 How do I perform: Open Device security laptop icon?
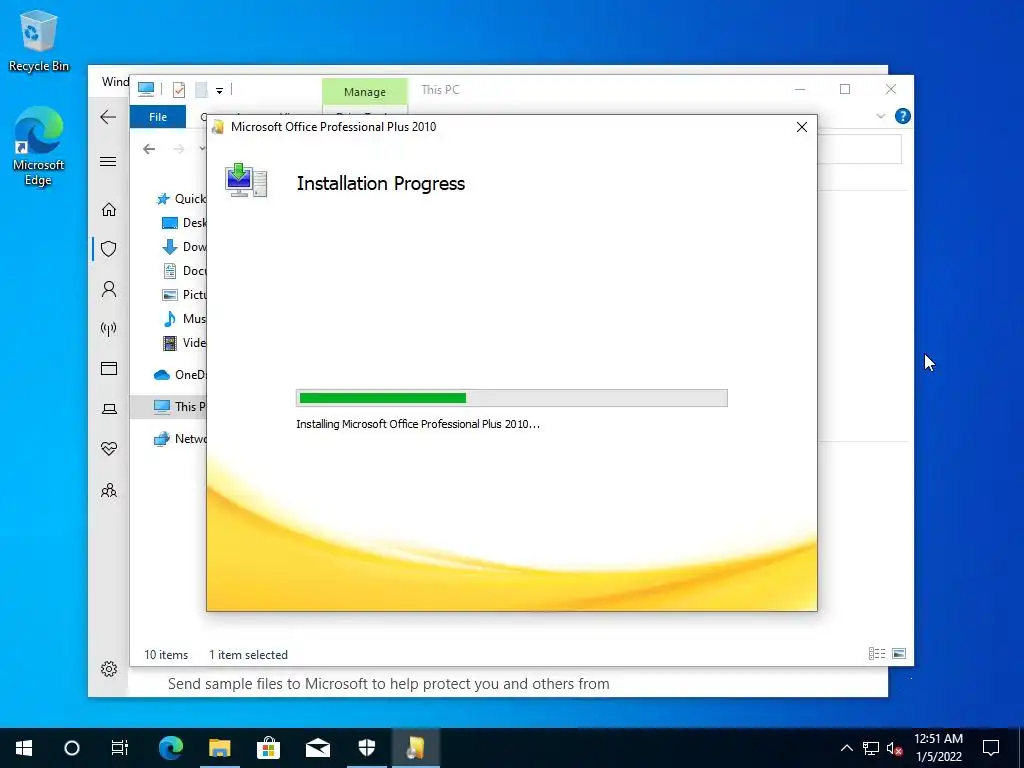(109, 409)
